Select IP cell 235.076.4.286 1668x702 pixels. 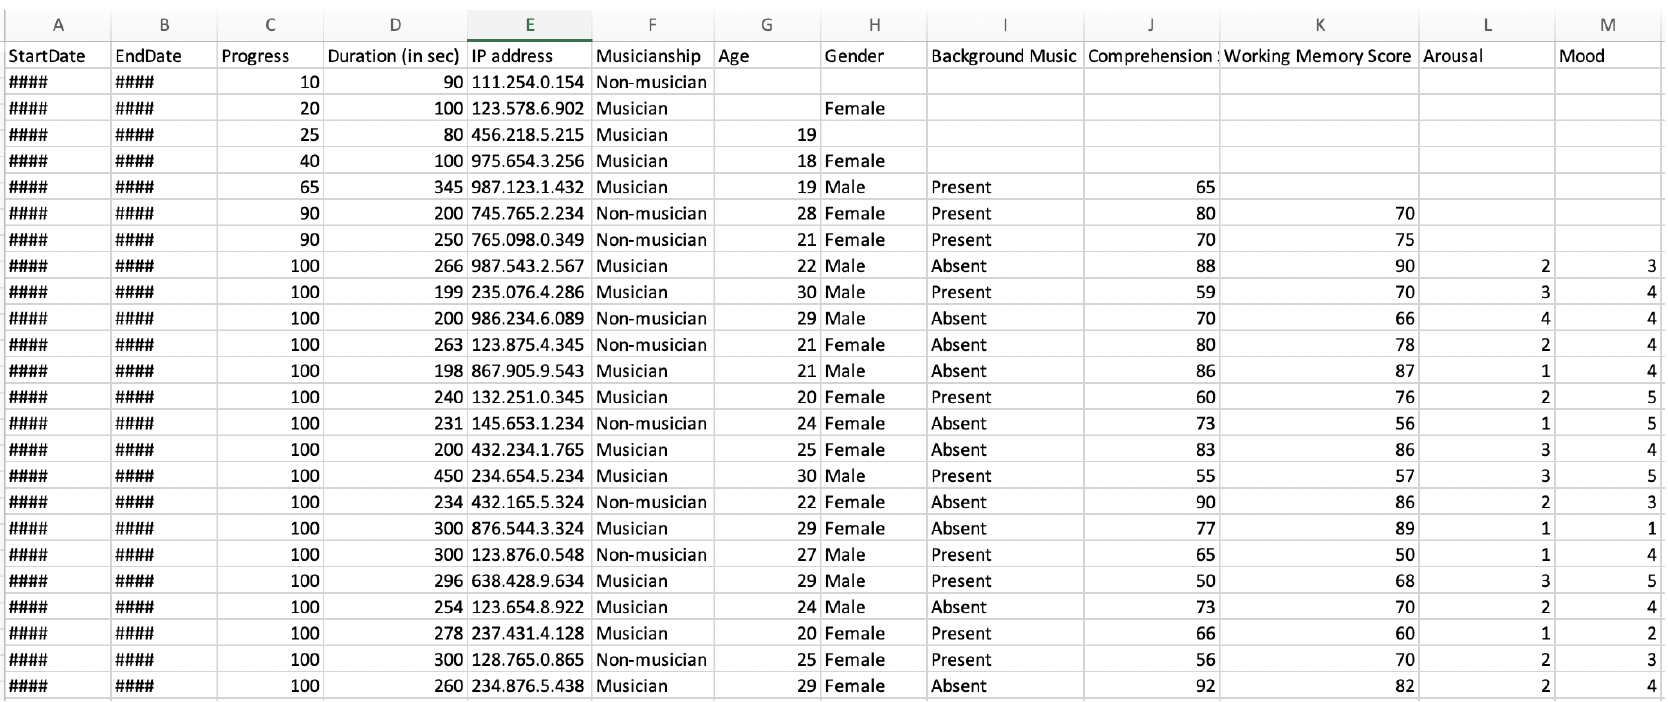point(530,292)
